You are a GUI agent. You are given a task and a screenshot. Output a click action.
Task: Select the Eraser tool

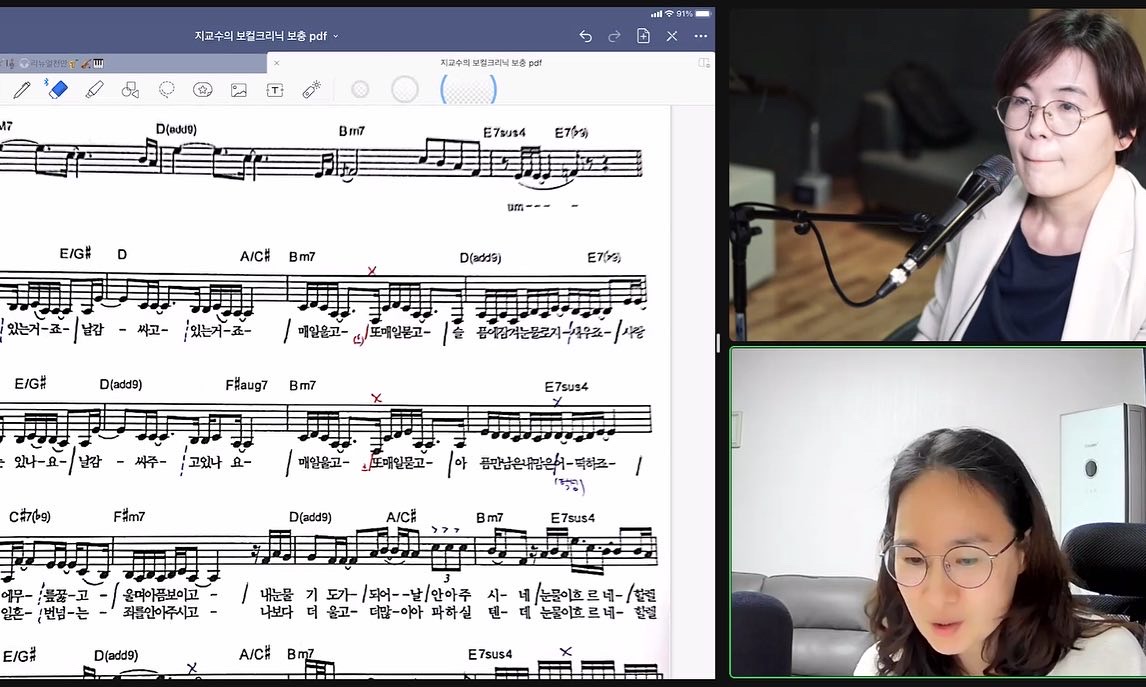pyautogui.click(x=56, y=89)
